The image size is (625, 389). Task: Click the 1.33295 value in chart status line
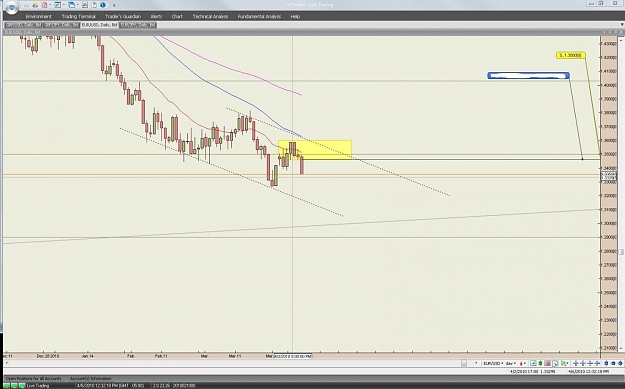pyautogui.click(x=548, y=371)
